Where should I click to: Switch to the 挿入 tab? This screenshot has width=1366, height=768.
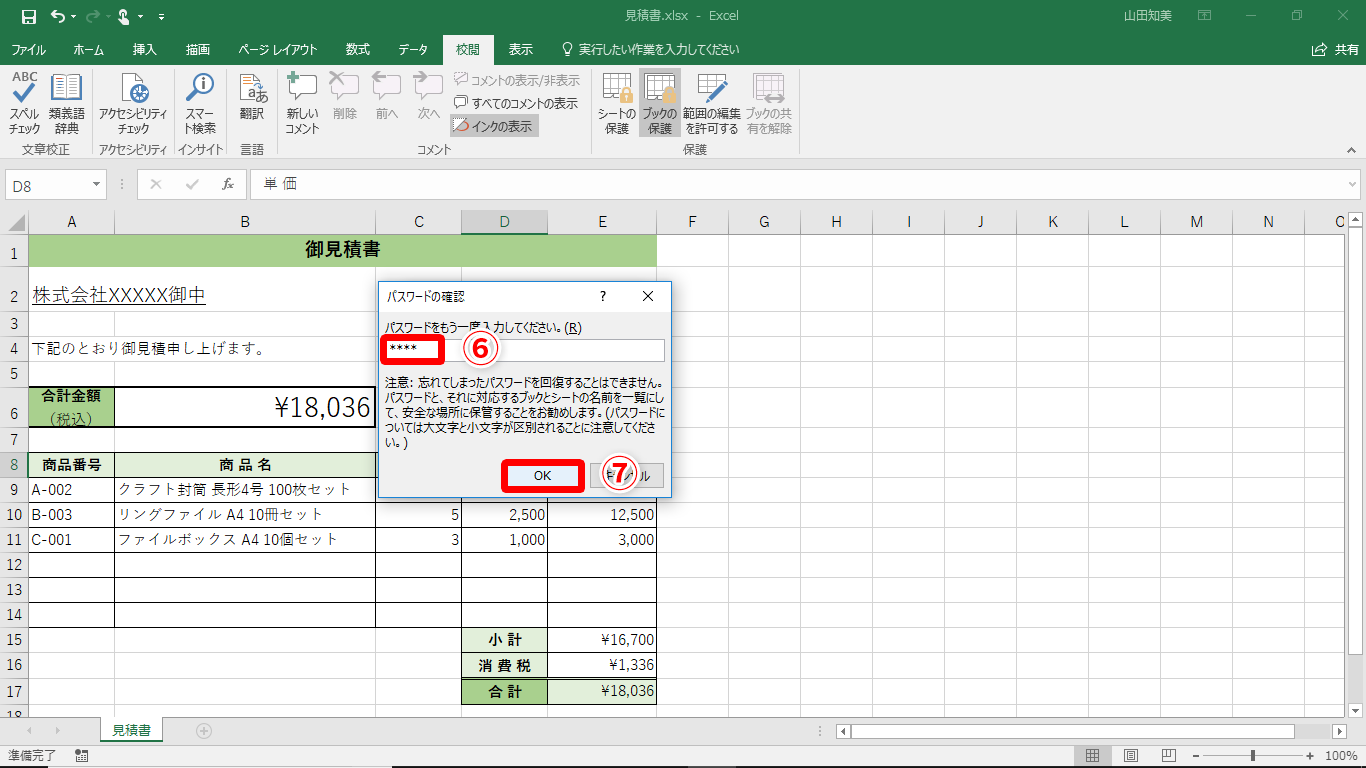point(145,49)
